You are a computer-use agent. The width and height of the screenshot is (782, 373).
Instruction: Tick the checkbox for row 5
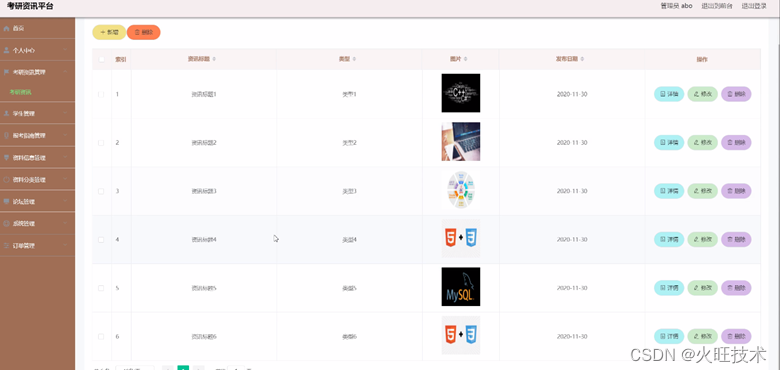tap(101, 288)
